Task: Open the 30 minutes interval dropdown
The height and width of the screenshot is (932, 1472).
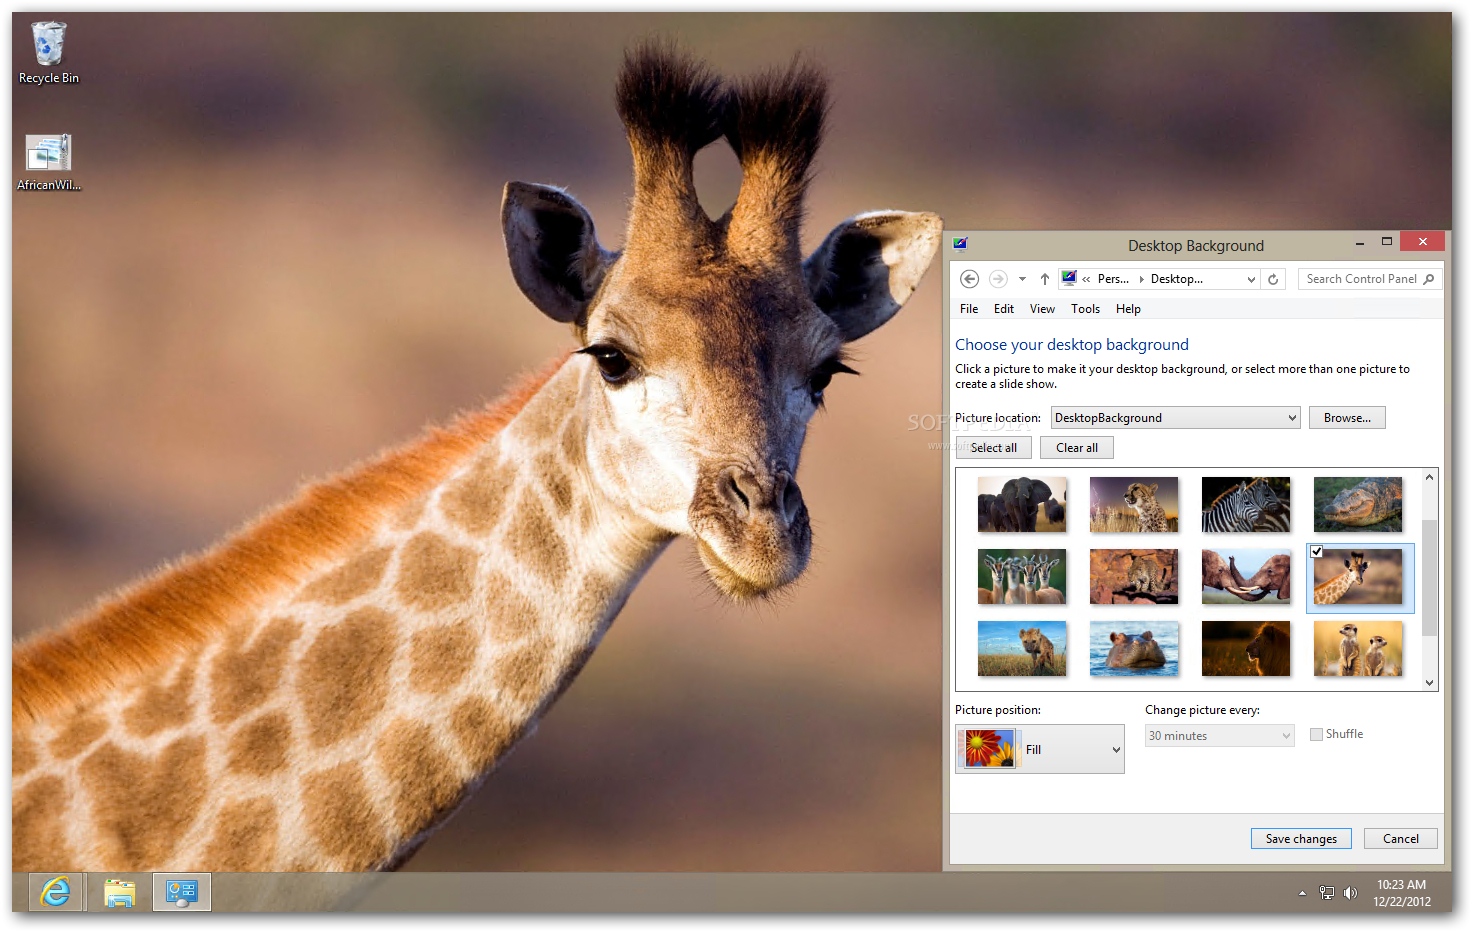Action: pyautogui.click(x=1220, y=736)
